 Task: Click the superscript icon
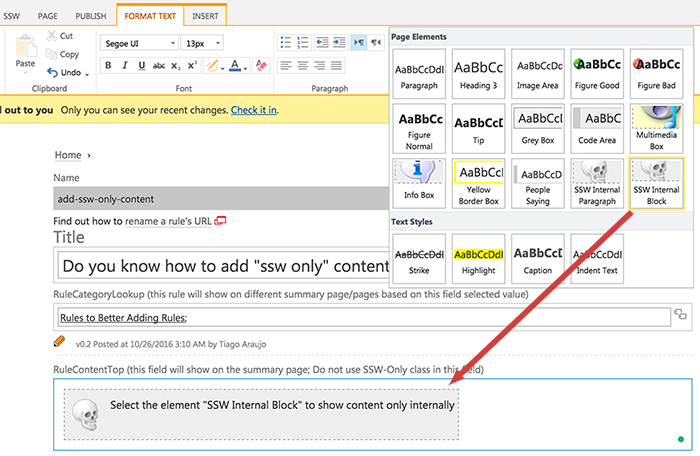pos(192,66)
